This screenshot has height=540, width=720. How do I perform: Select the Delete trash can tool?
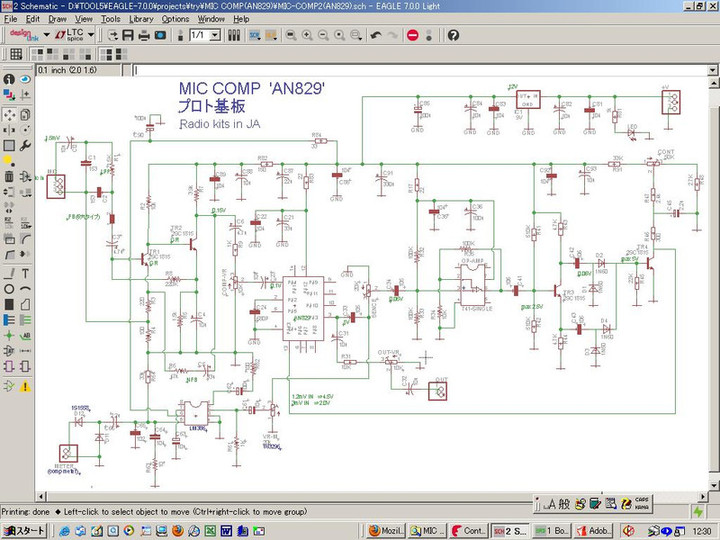tap(9, 177)
